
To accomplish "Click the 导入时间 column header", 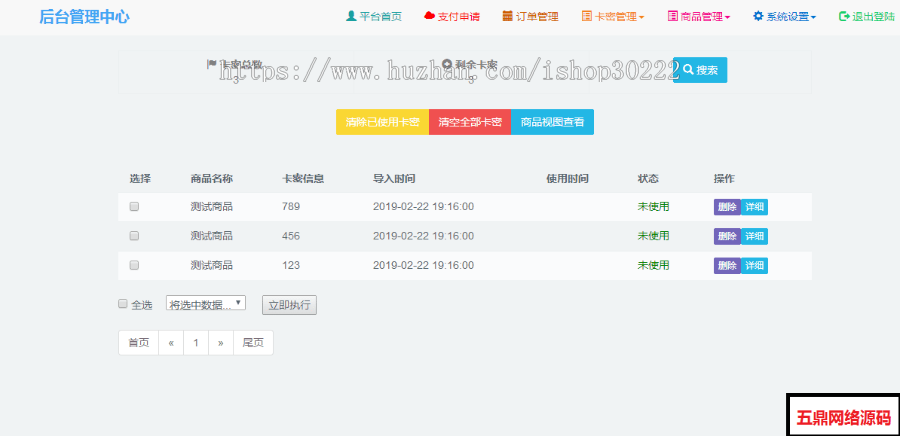I will click(394, 179).
